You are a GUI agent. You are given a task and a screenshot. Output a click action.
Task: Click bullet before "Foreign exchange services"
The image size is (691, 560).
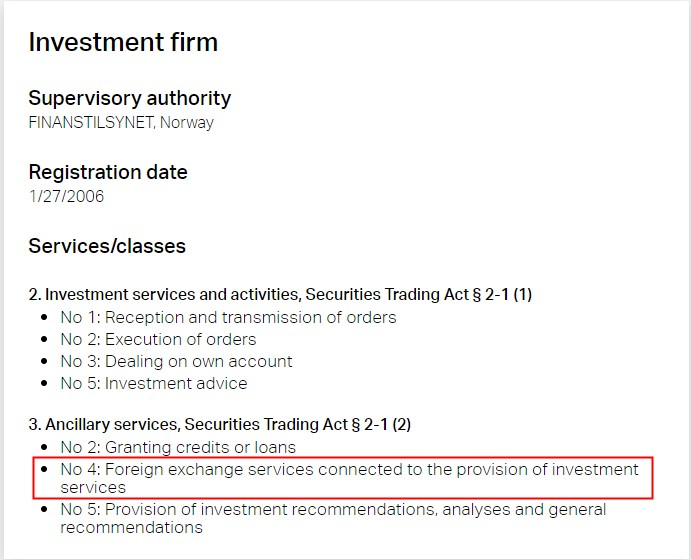(45, 470)
